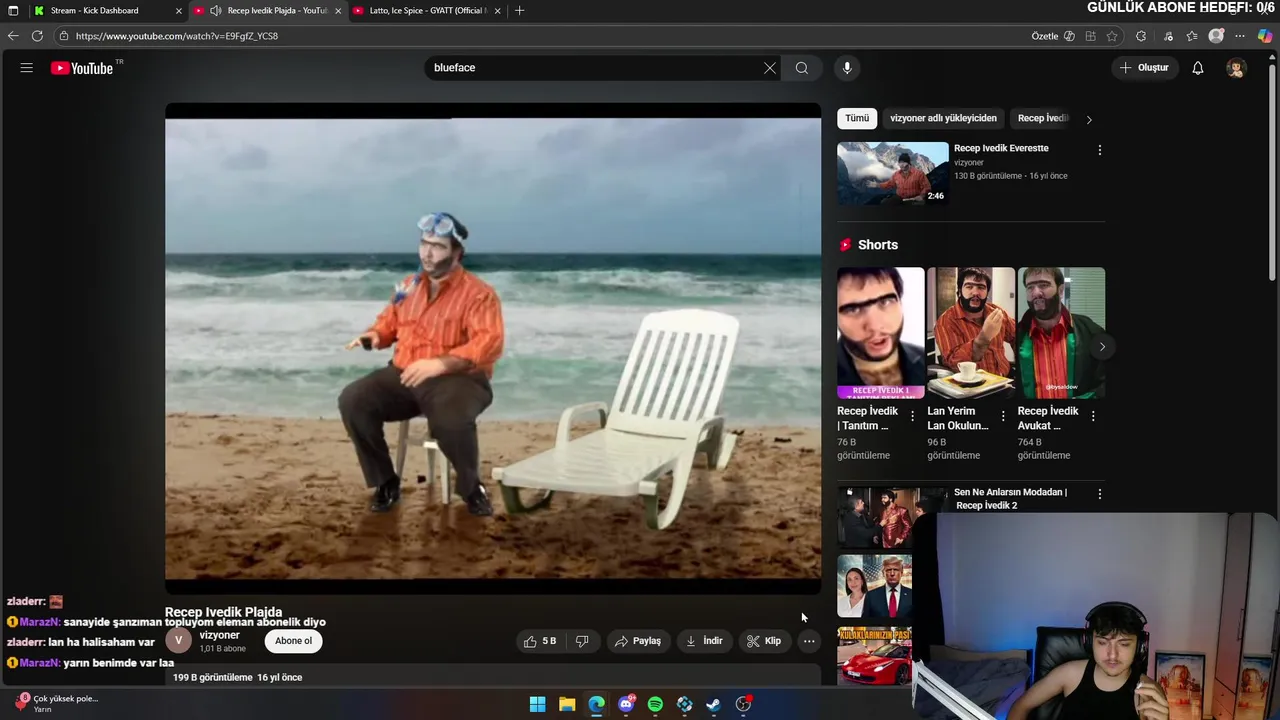The height and width of the screenshot is (720, 1280).
Task: Open Spotify from the taskbar
Action: coord(655,704)
